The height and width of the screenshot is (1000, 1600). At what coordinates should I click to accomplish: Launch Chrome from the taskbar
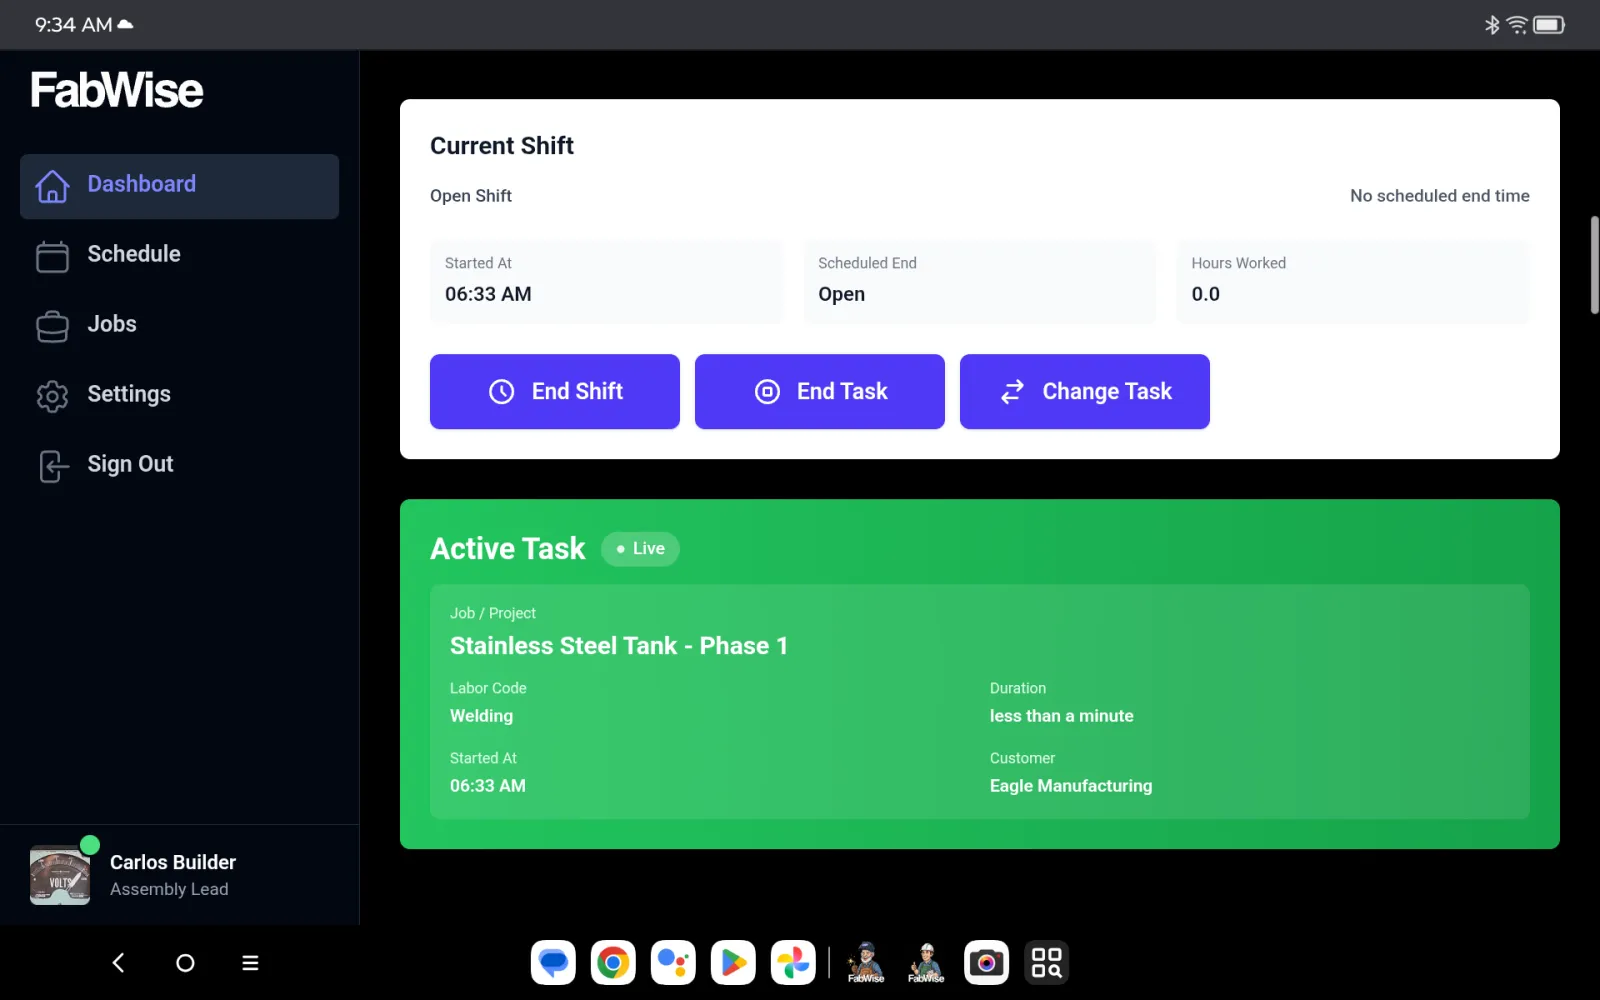point(613,963)
